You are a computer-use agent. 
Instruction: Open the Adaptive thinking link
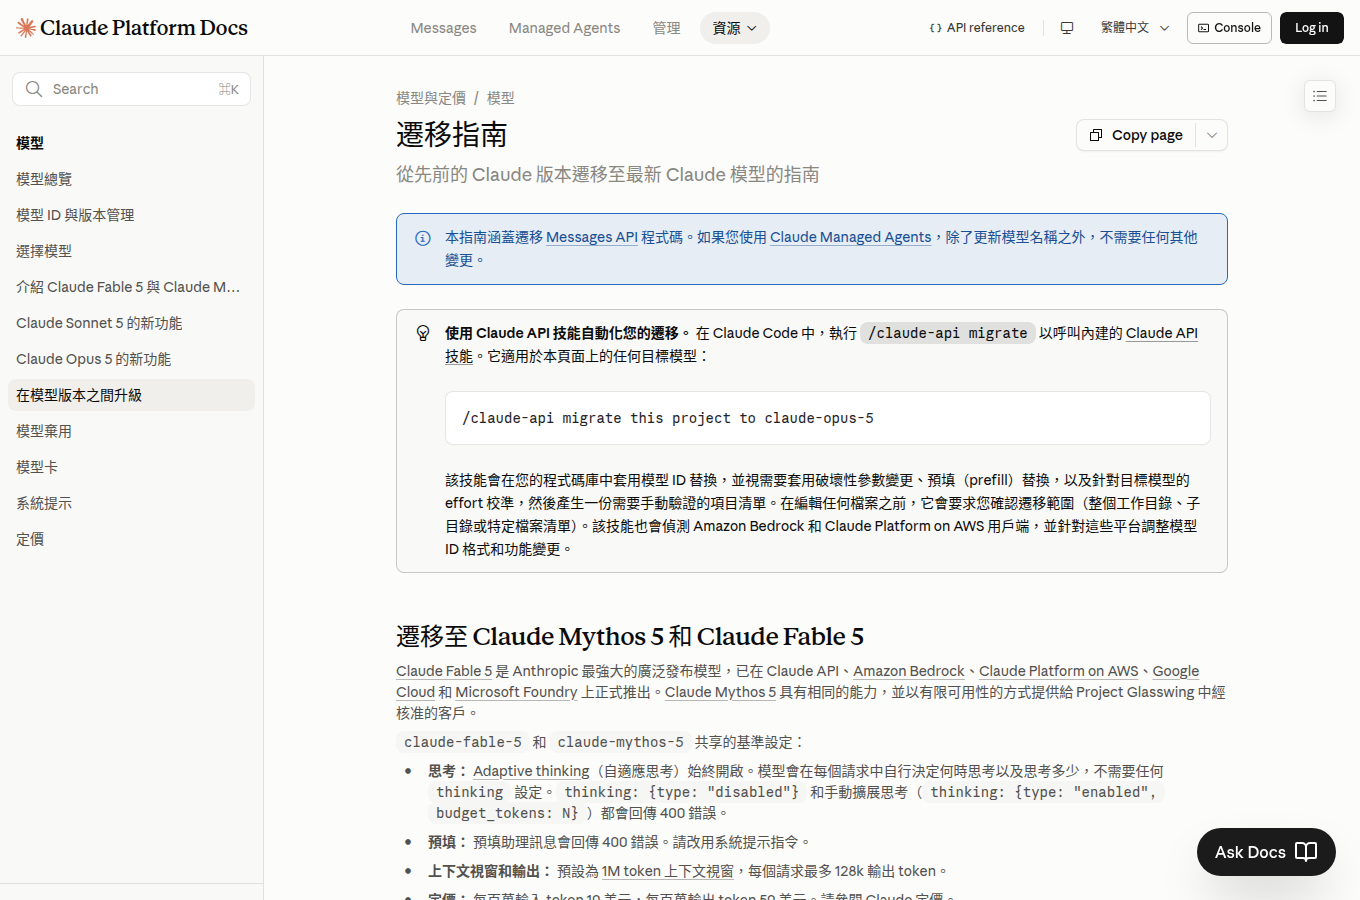tap(531, 771)
